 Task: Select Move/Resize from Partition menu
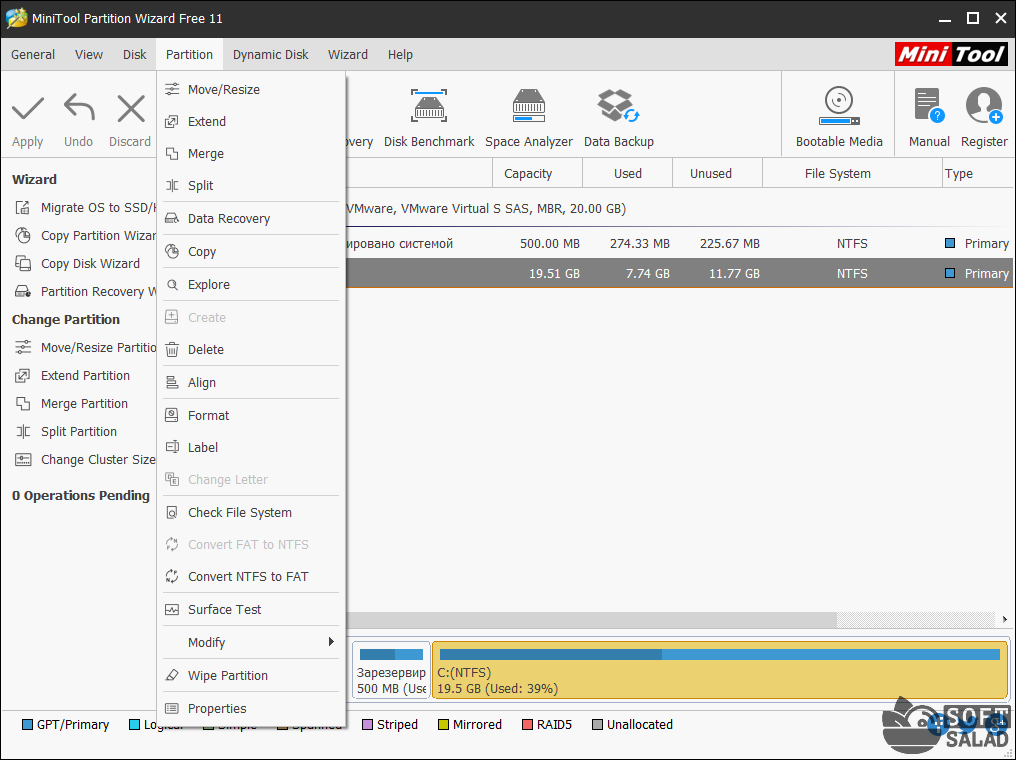224,90
